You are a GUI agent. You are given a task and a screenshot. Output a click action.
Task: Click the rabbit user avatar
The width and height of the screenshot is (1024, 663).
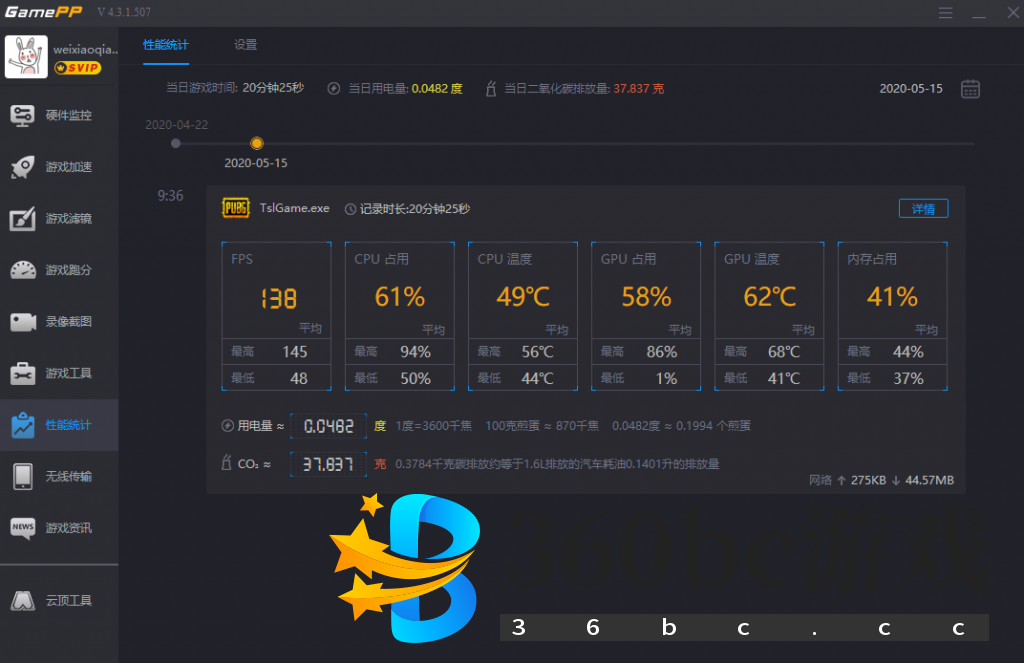point(26,57)
